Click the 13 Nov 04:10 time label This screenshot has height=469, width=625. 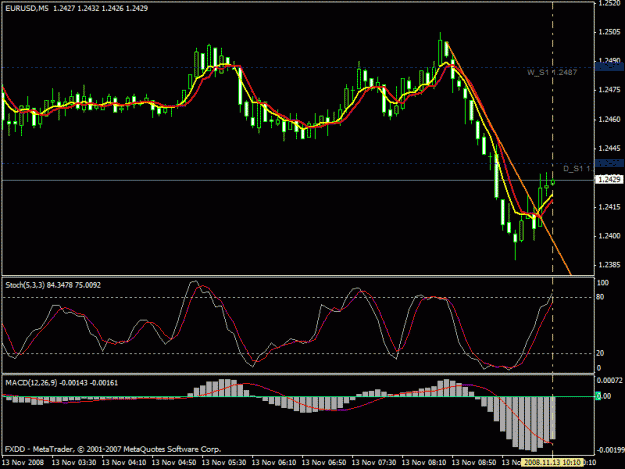(x=124, y=463)
